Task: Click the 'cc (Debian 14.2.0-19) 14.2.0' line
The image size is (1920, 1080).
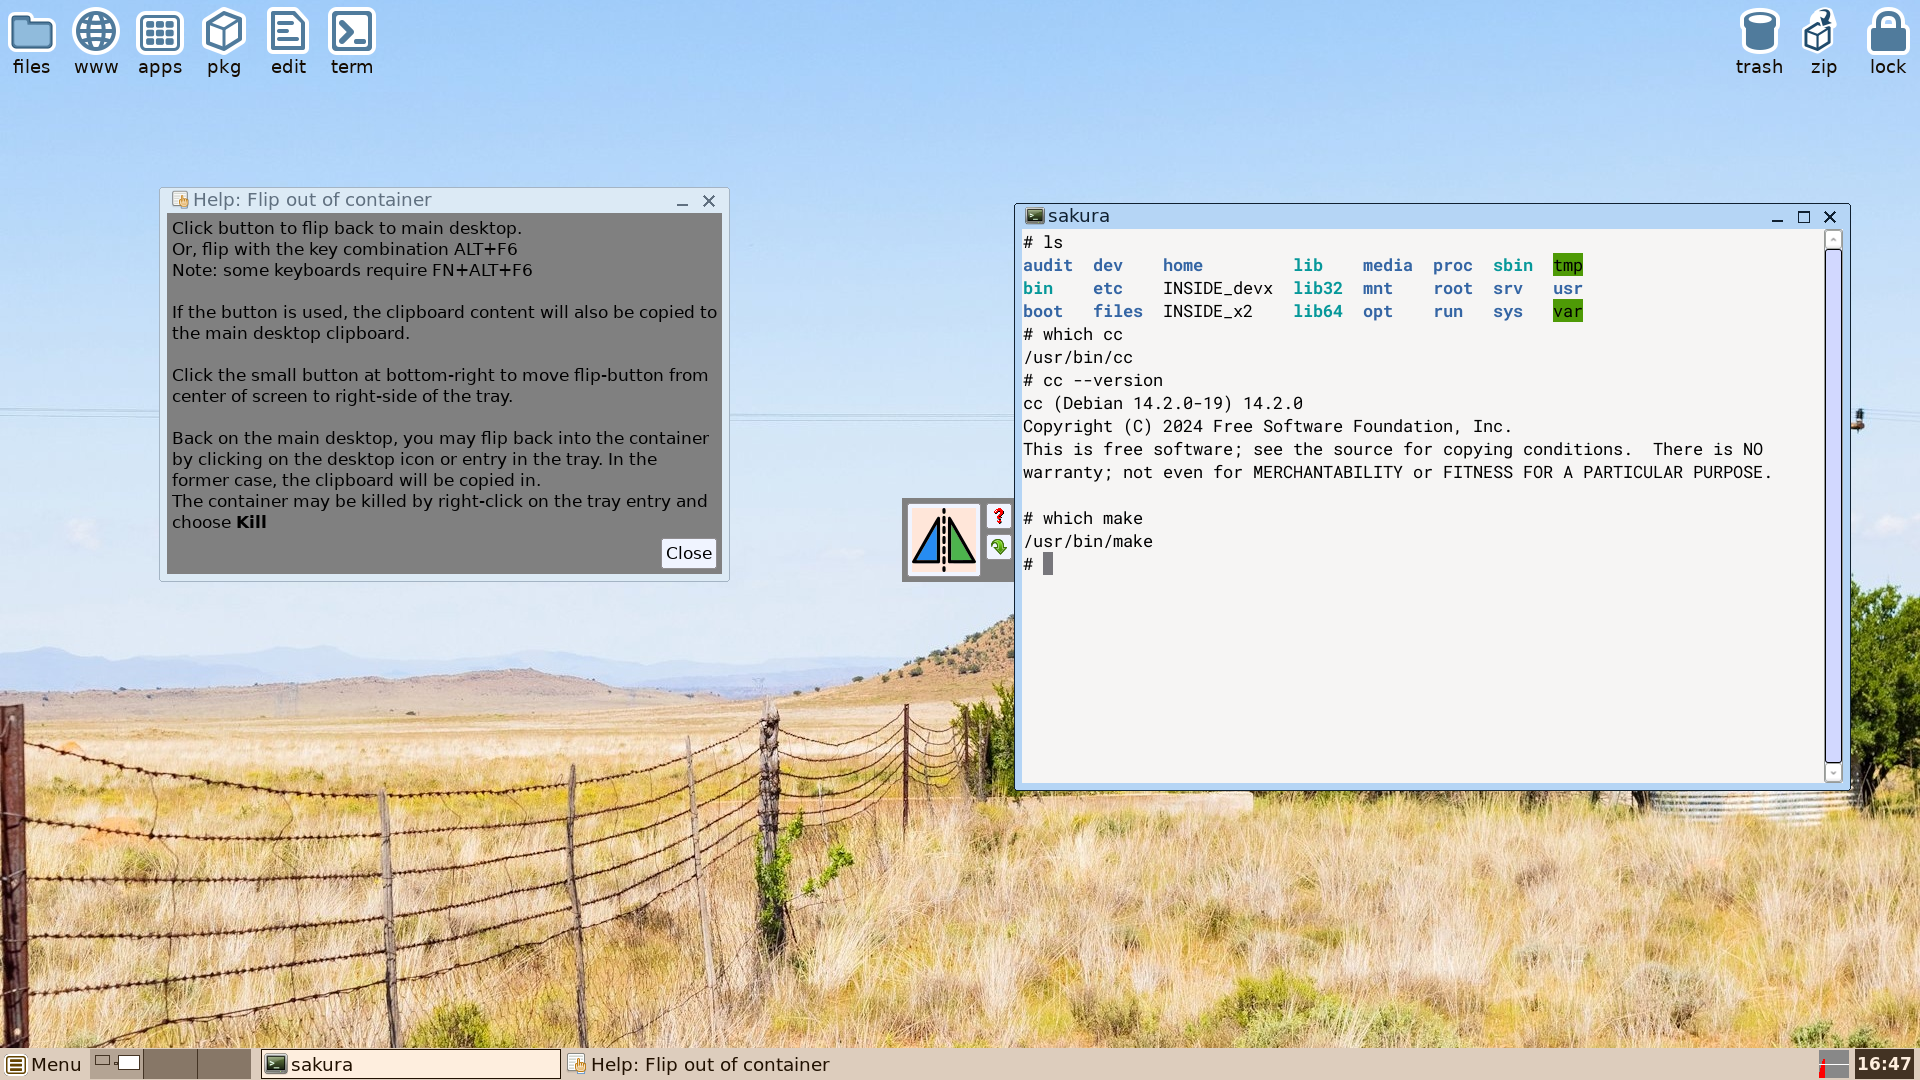Action: [1162, 403]
